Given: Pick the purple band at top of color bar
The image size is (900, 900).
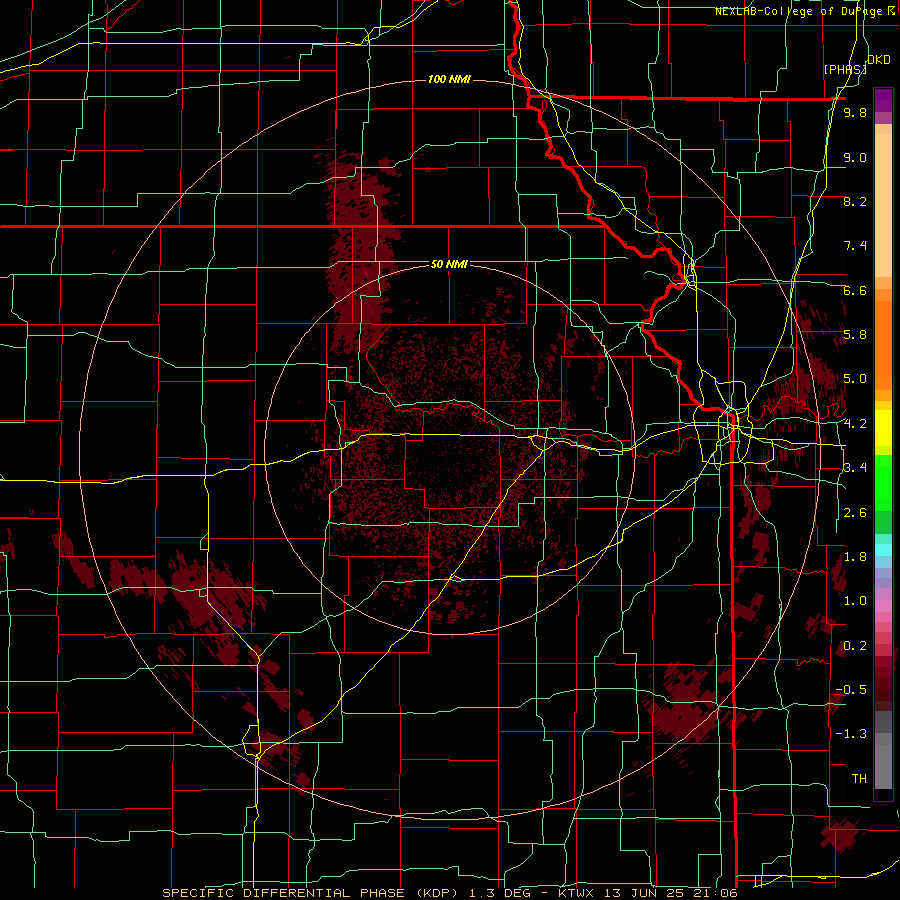Looking at the screenshot, I should [x=883, y=100].
